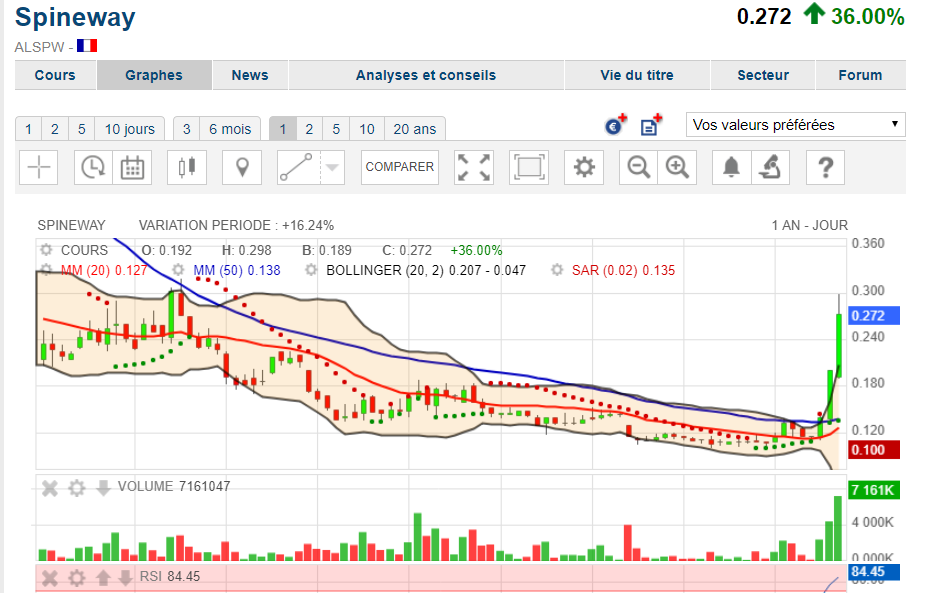This screenshot has height=593, width=928.
Task: Click the Spineway title
Action: coord(75,17)
